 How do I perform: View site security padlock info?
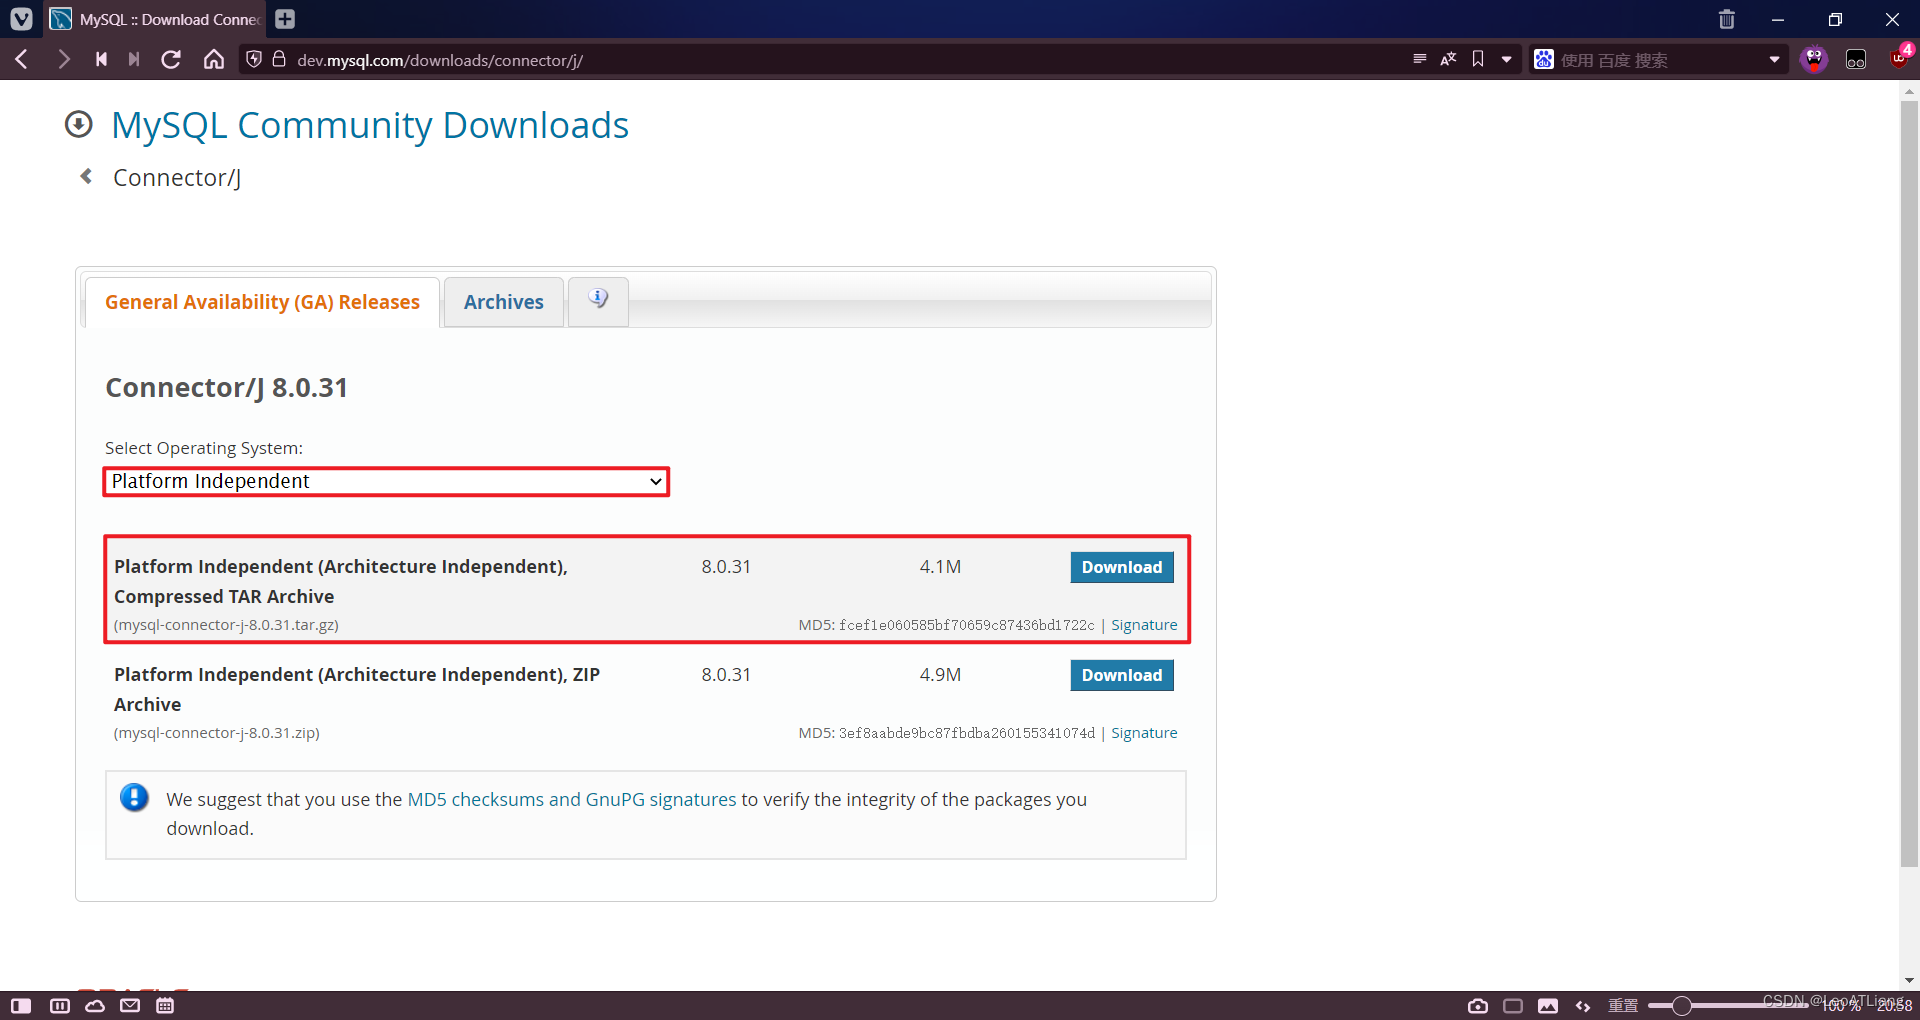pyautogui.click(x=279, y=60)
